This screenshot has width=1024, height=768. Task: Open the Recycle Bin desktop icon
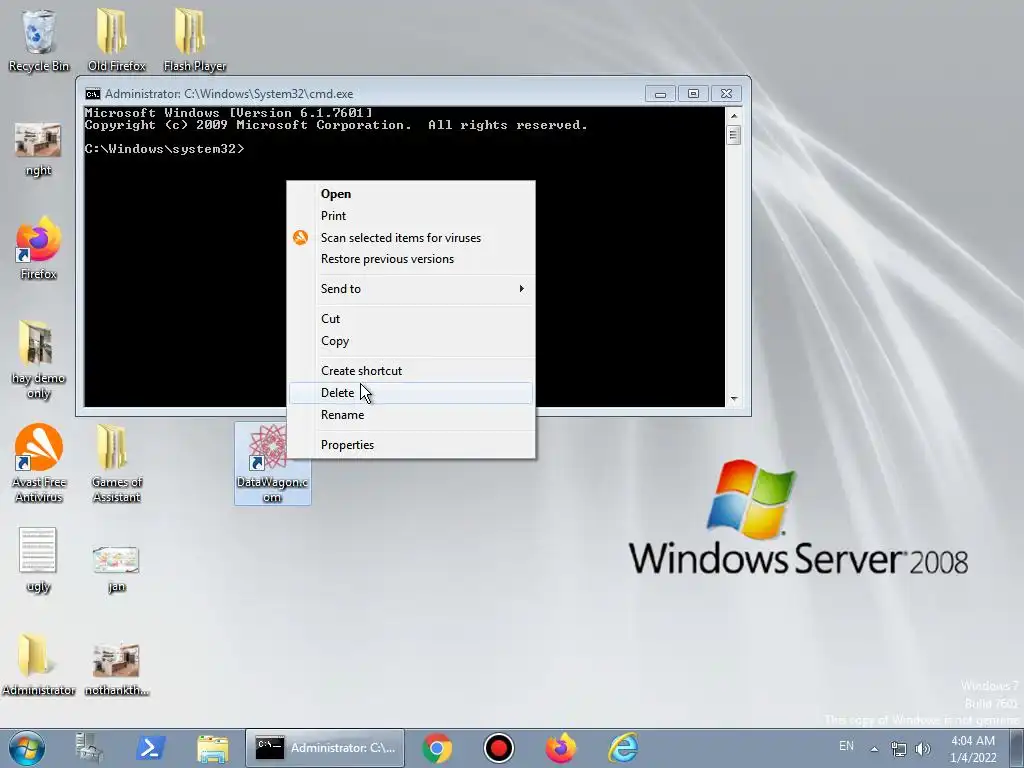point(38,40)
